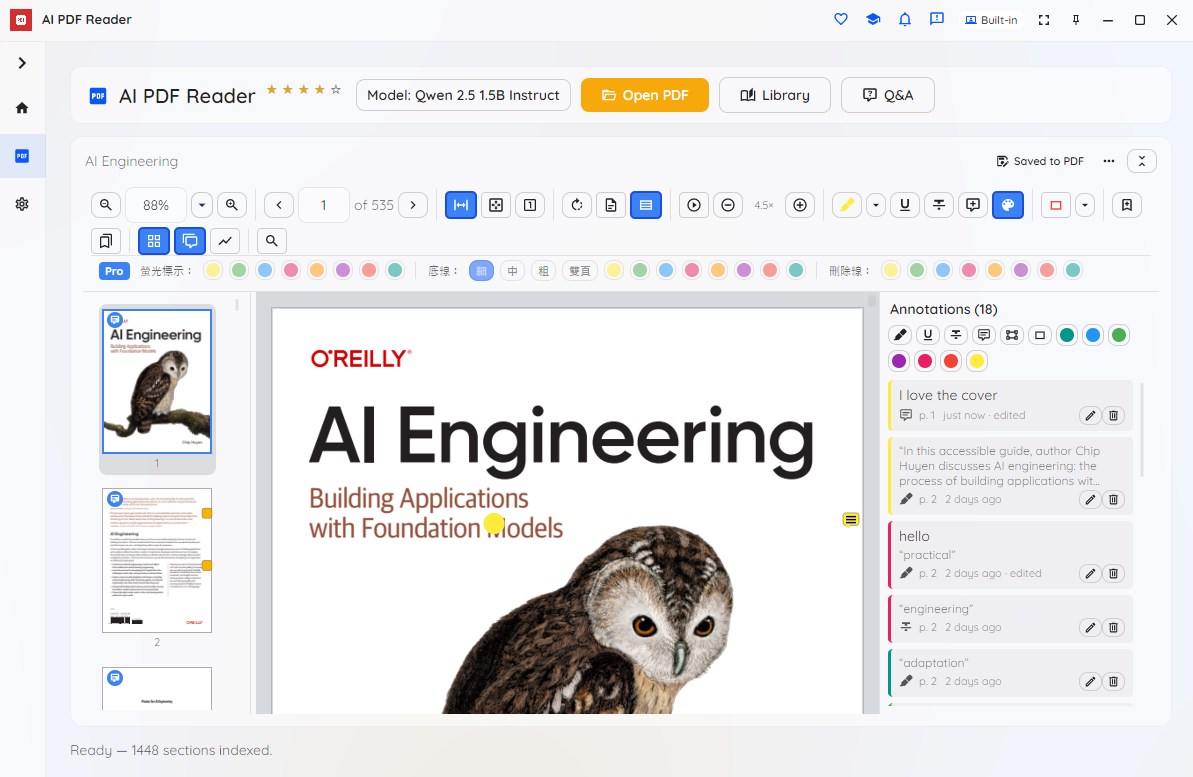Select the highlighter pen tool

(847, 205)
